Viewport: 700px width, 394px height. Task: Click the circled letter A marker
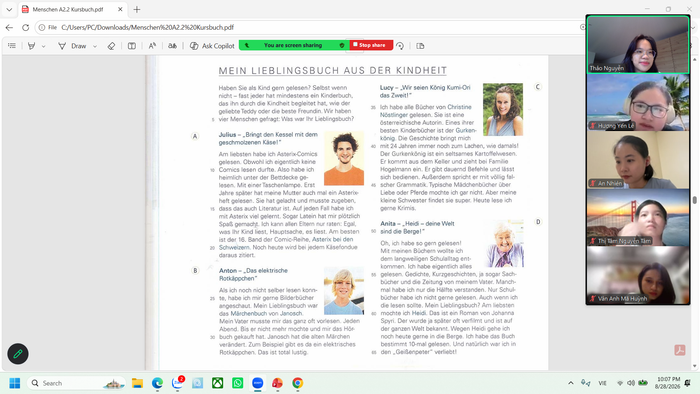pyautogui.click(x=195, y=136)
